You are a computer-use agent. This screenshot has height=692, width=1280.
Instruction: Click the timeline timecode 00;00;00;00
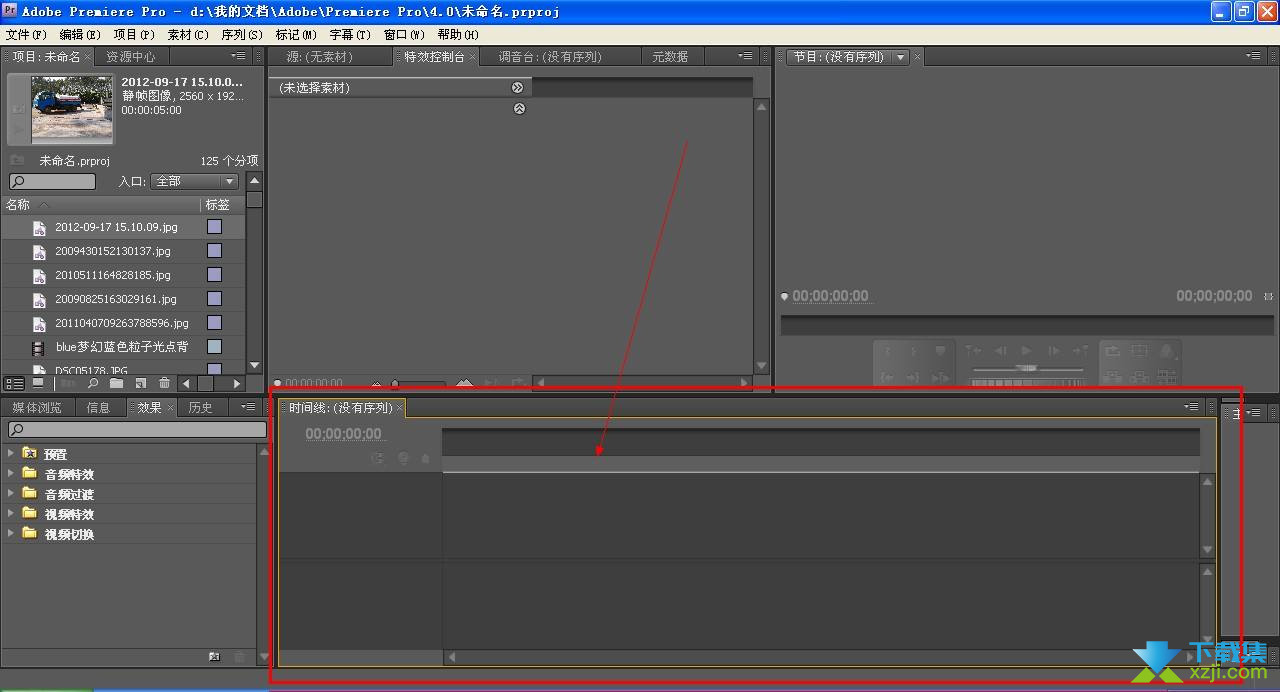[x=344, y=434]
